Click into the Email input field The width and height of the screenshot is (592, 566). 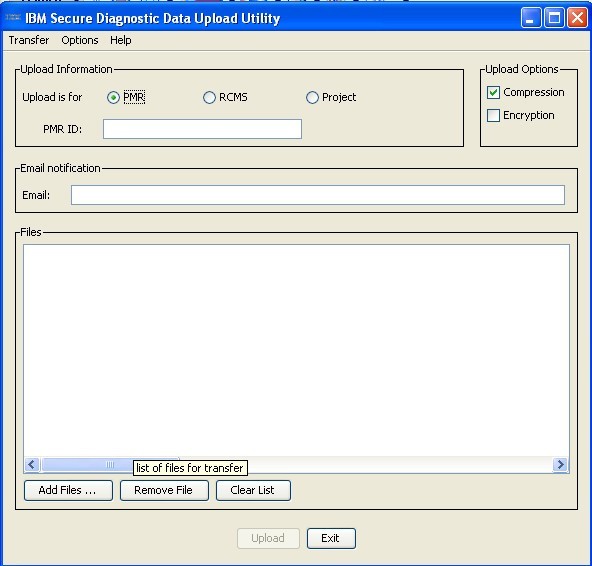[318, 195]
